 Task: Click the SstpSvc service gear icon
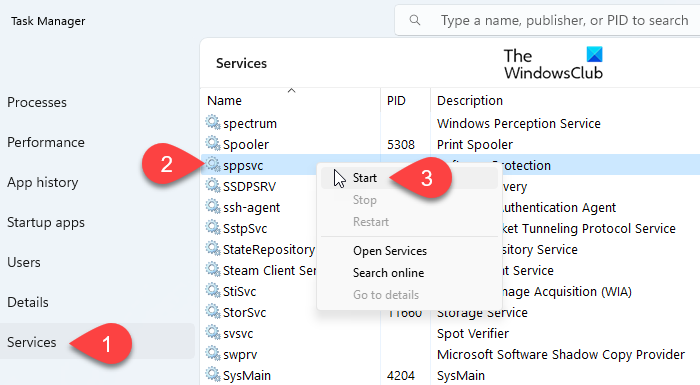click(x=213, y=227)
